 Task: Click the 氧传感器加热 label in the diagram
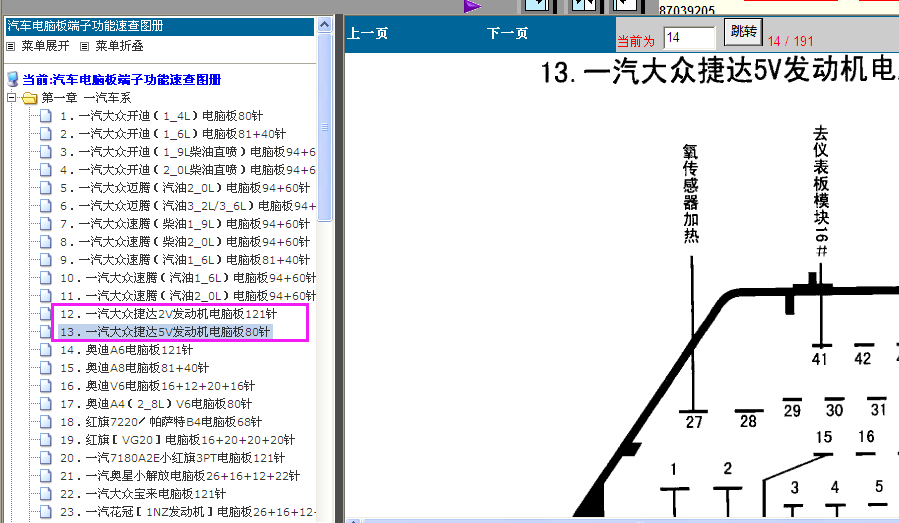pyautogui.click(x=691, y=194)
